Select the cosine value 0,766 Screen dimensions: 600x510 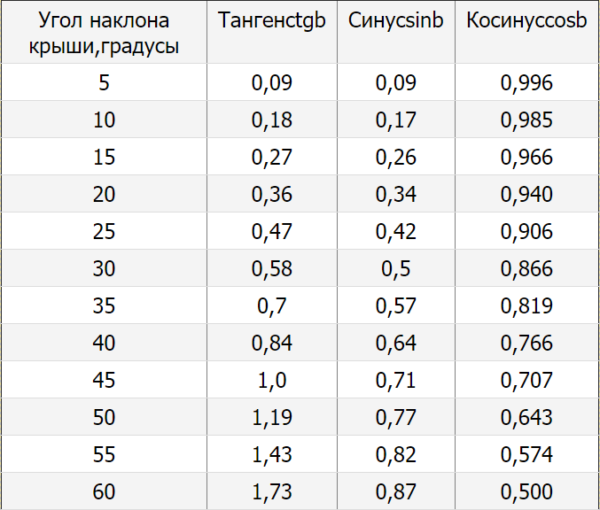pos(525,343)
